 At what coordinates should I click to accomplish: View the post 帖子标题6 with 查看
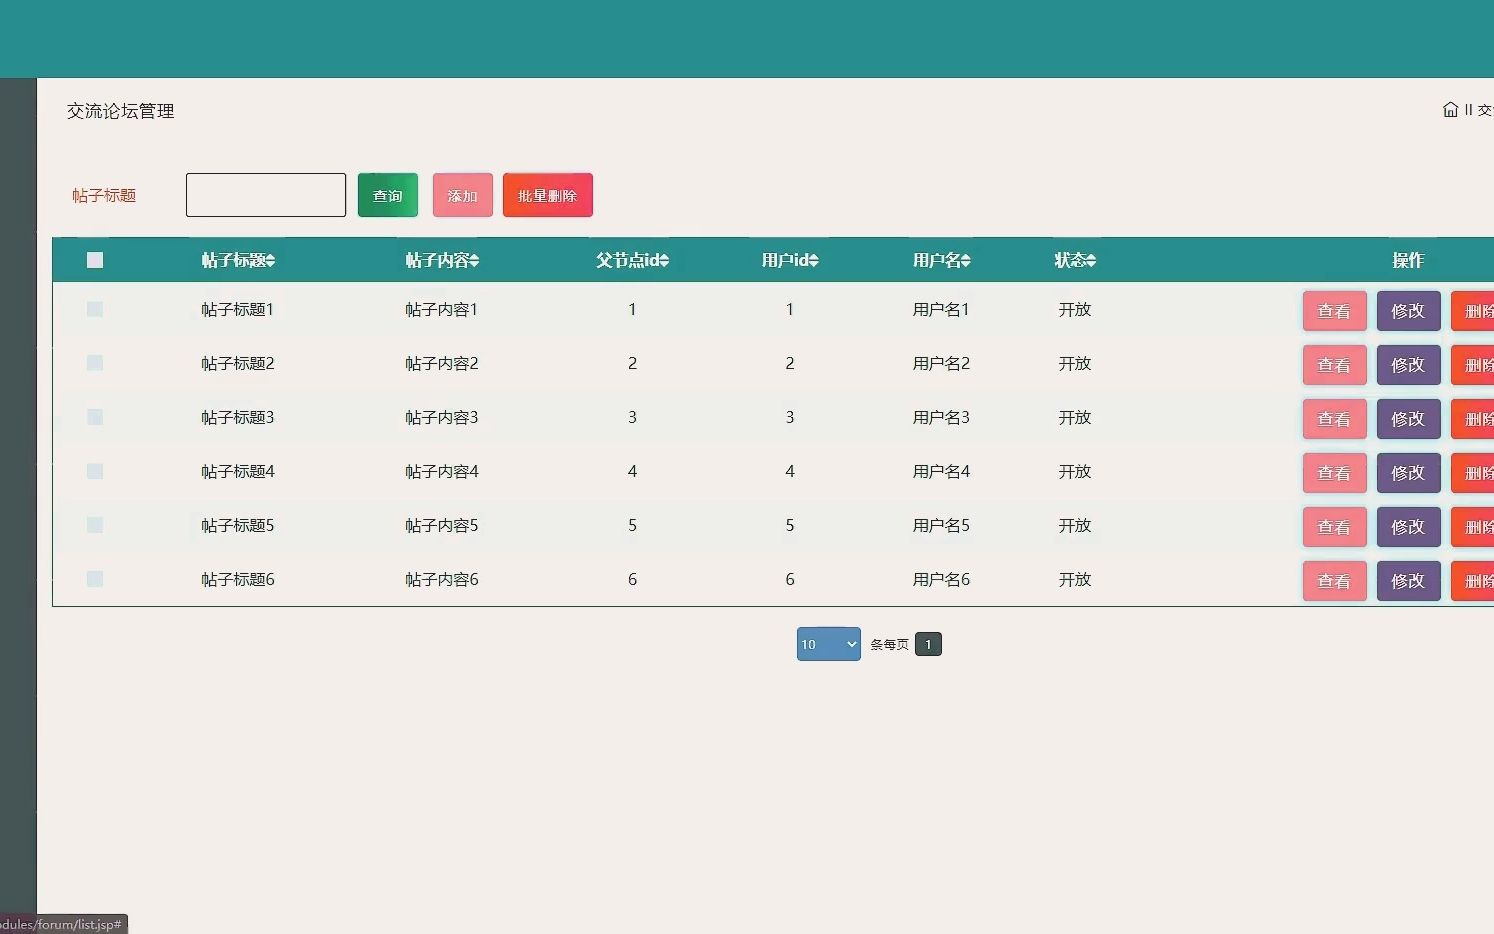(x=1335, y=581)
